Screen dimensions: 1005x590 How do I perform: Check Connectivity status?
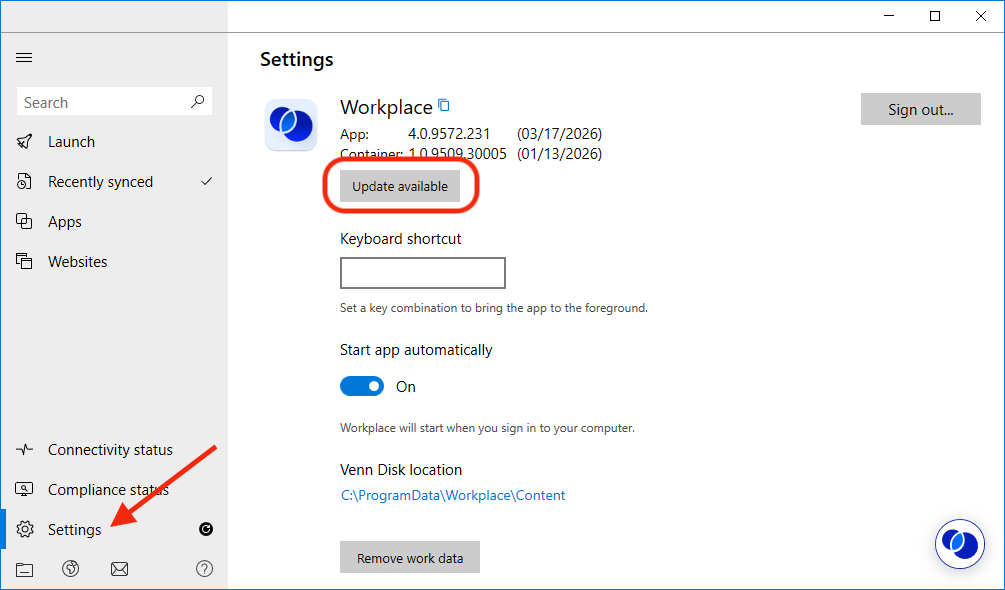110,449
